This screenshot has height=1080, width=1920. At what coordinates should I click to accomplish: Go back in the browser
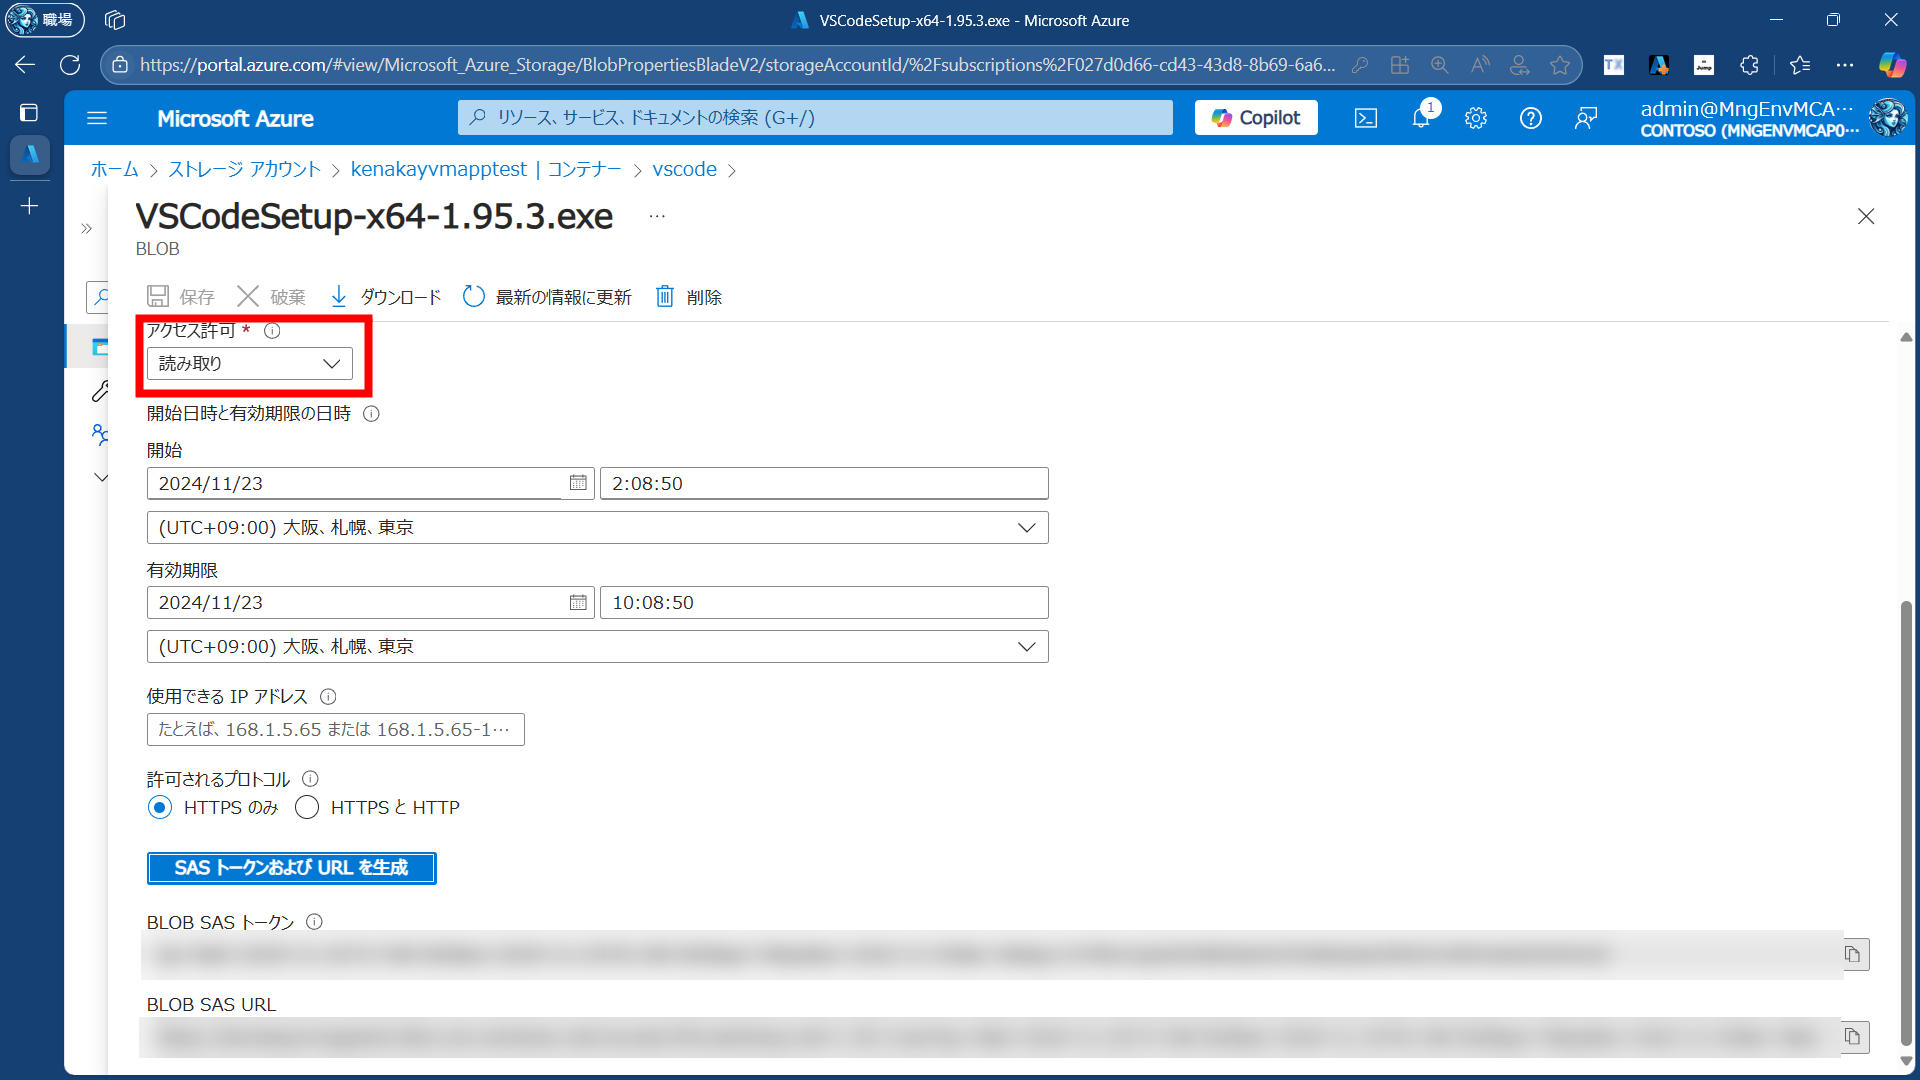(25, 65)
